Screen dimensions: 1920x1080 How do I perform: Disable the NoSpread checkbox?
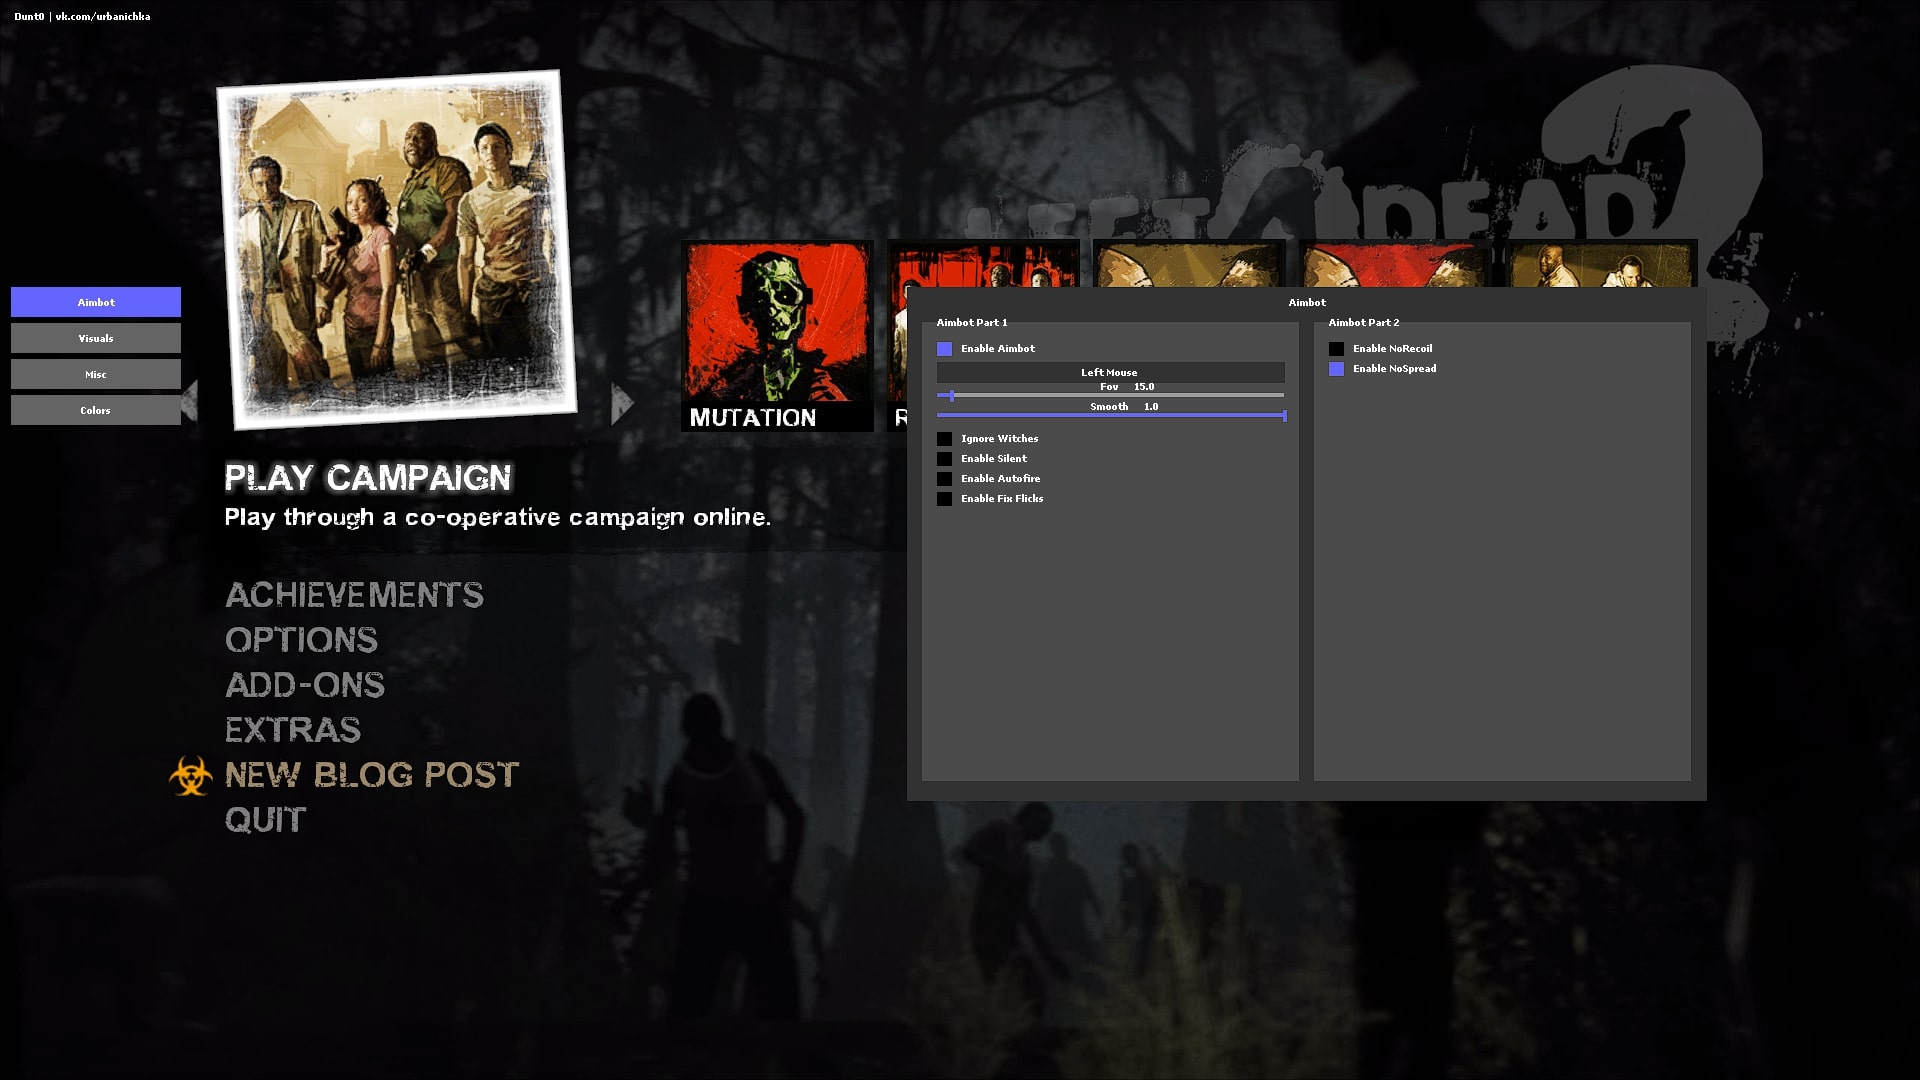[x=1336, y=369]
